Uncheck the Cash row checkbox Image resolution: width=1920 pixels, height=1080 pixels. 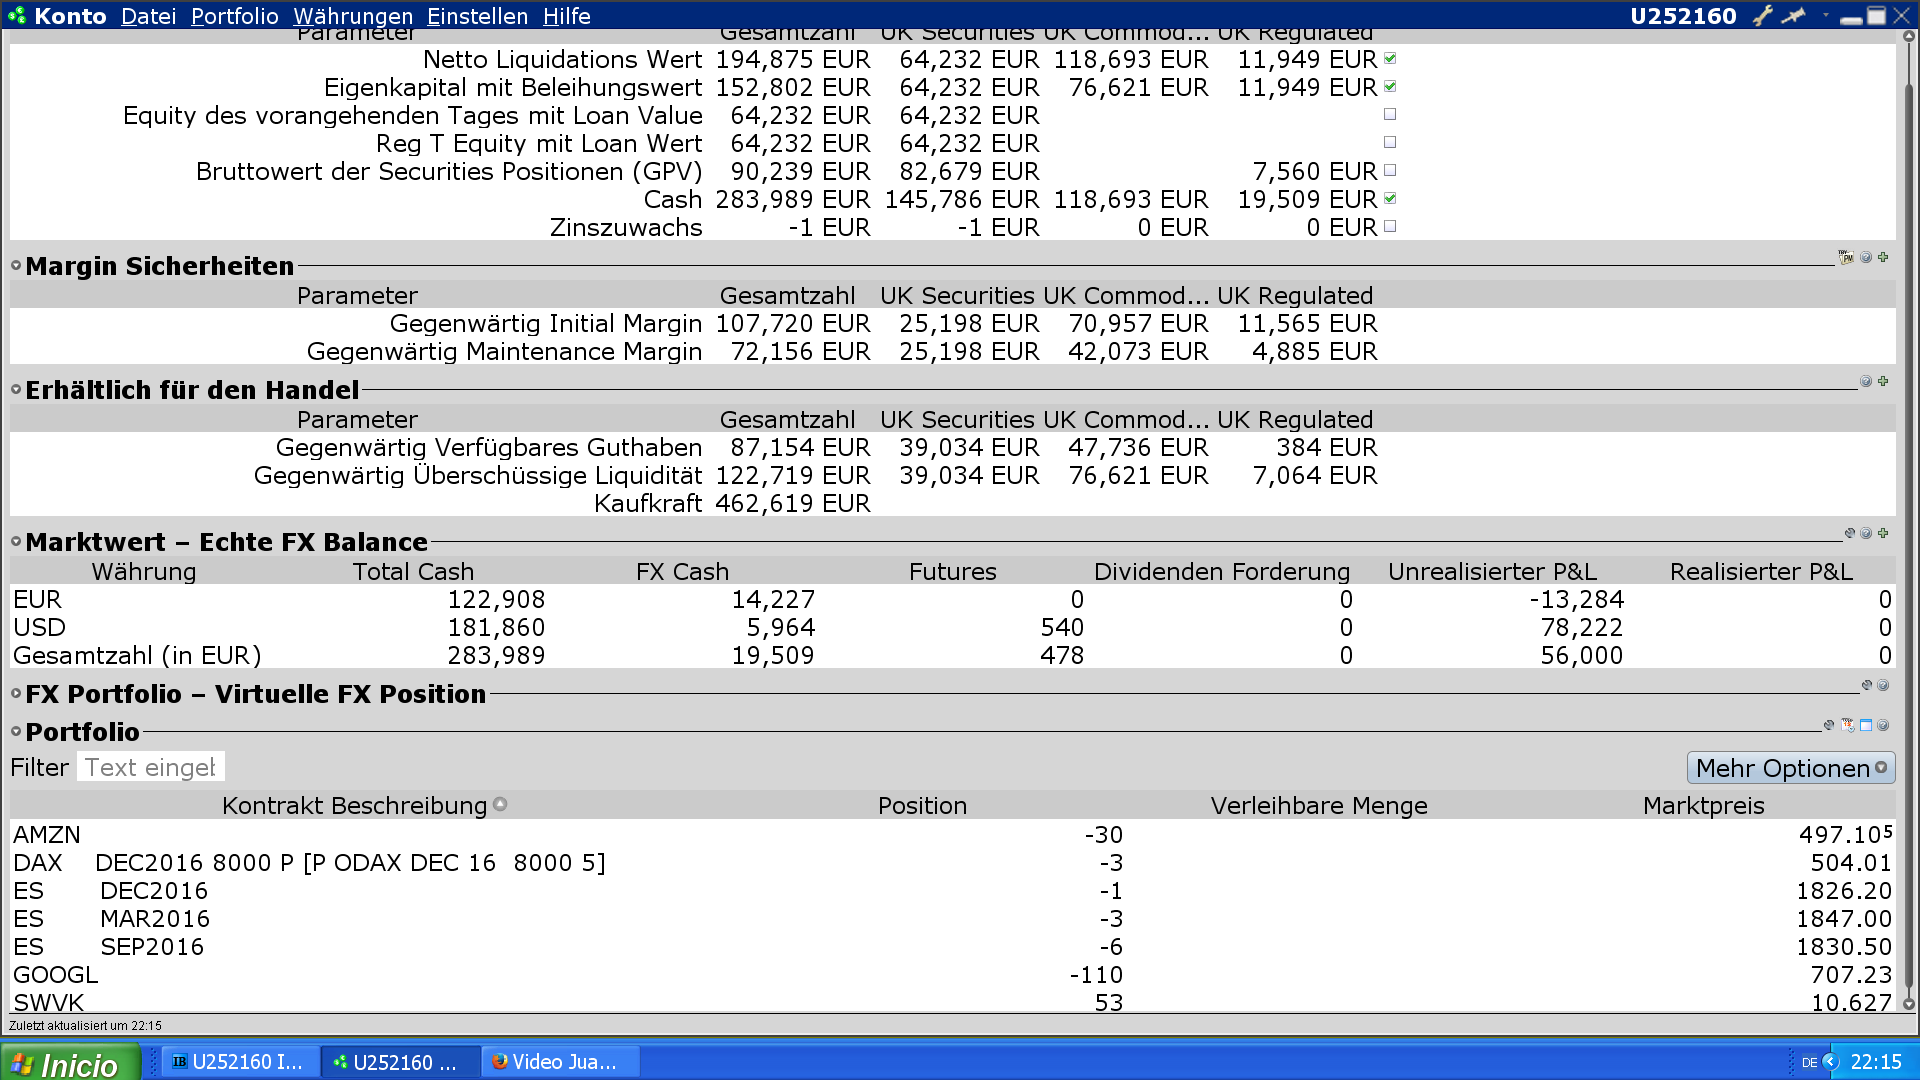1390,199
